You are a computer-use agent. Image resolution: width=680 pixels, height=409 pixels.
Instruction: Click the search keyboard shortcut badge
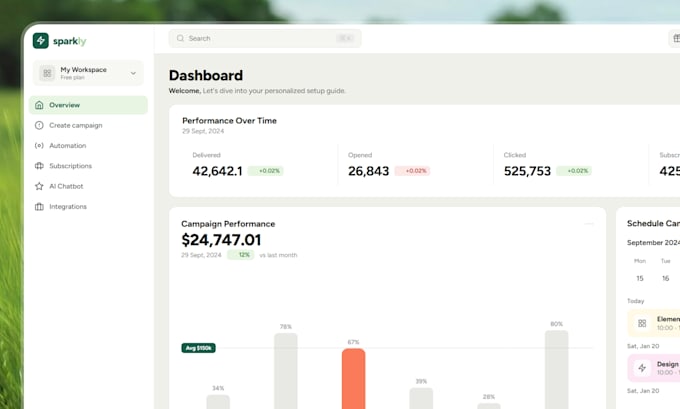click(345, 38)
